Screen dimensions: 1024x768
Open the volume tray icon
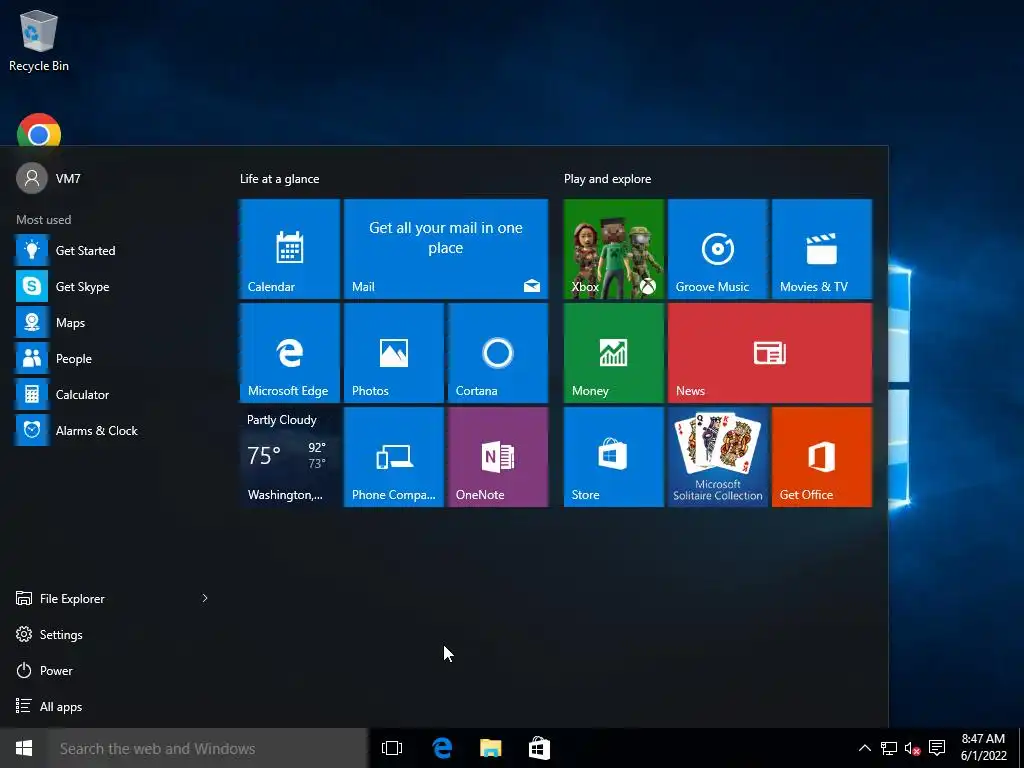click(912, 748)
